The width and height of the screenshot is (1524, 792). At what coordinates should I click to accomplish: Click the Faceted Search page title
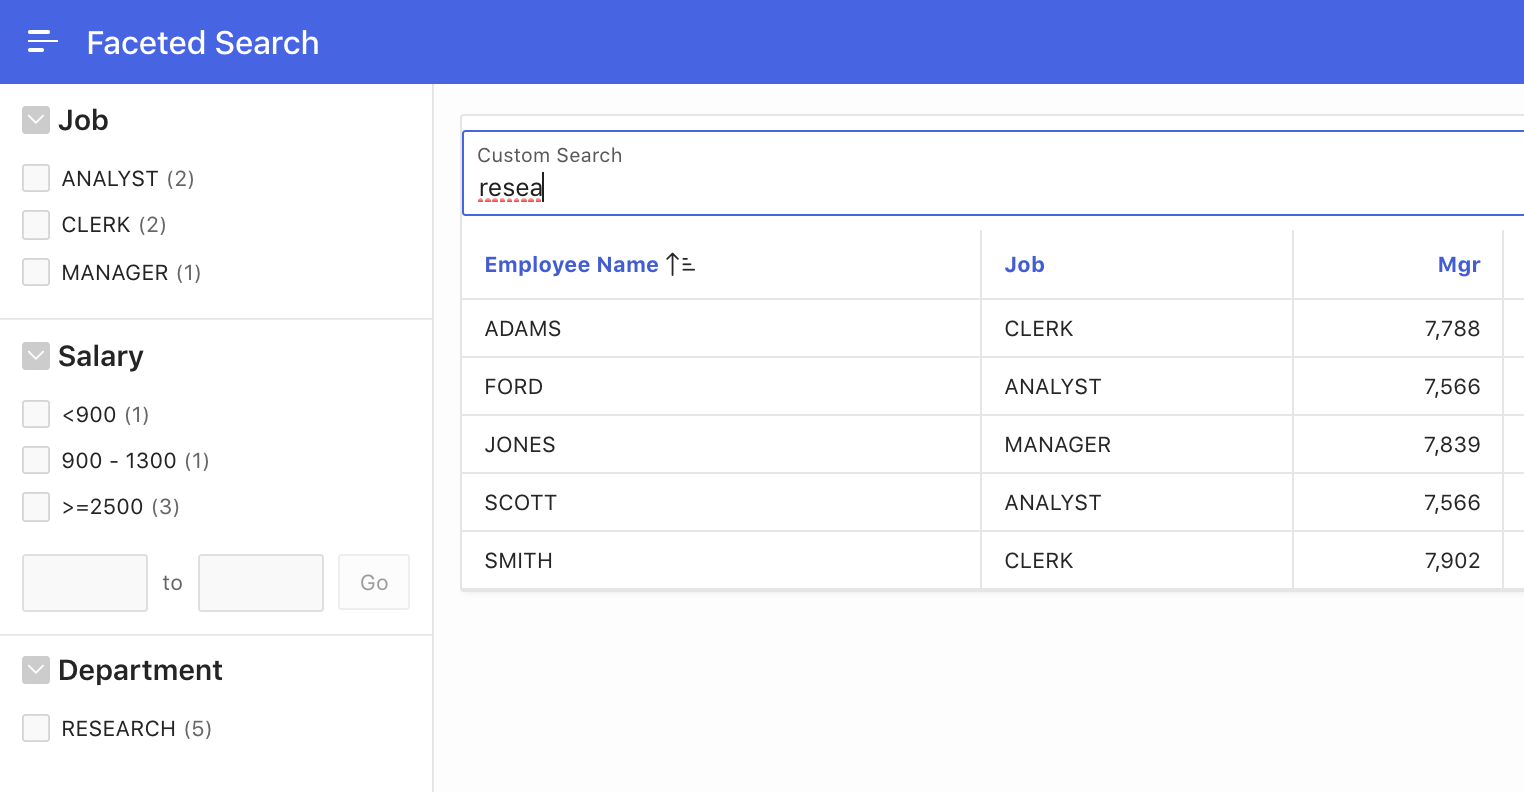203,42
